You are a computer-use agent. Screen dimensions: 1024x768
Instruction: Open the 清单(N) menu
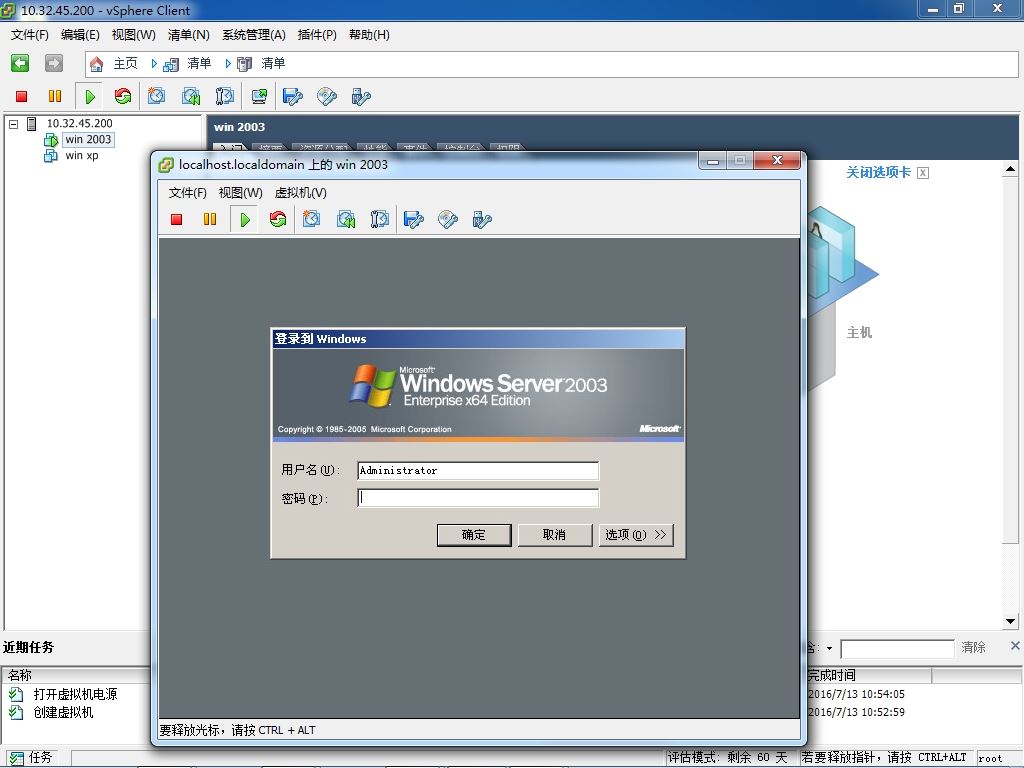188,35
